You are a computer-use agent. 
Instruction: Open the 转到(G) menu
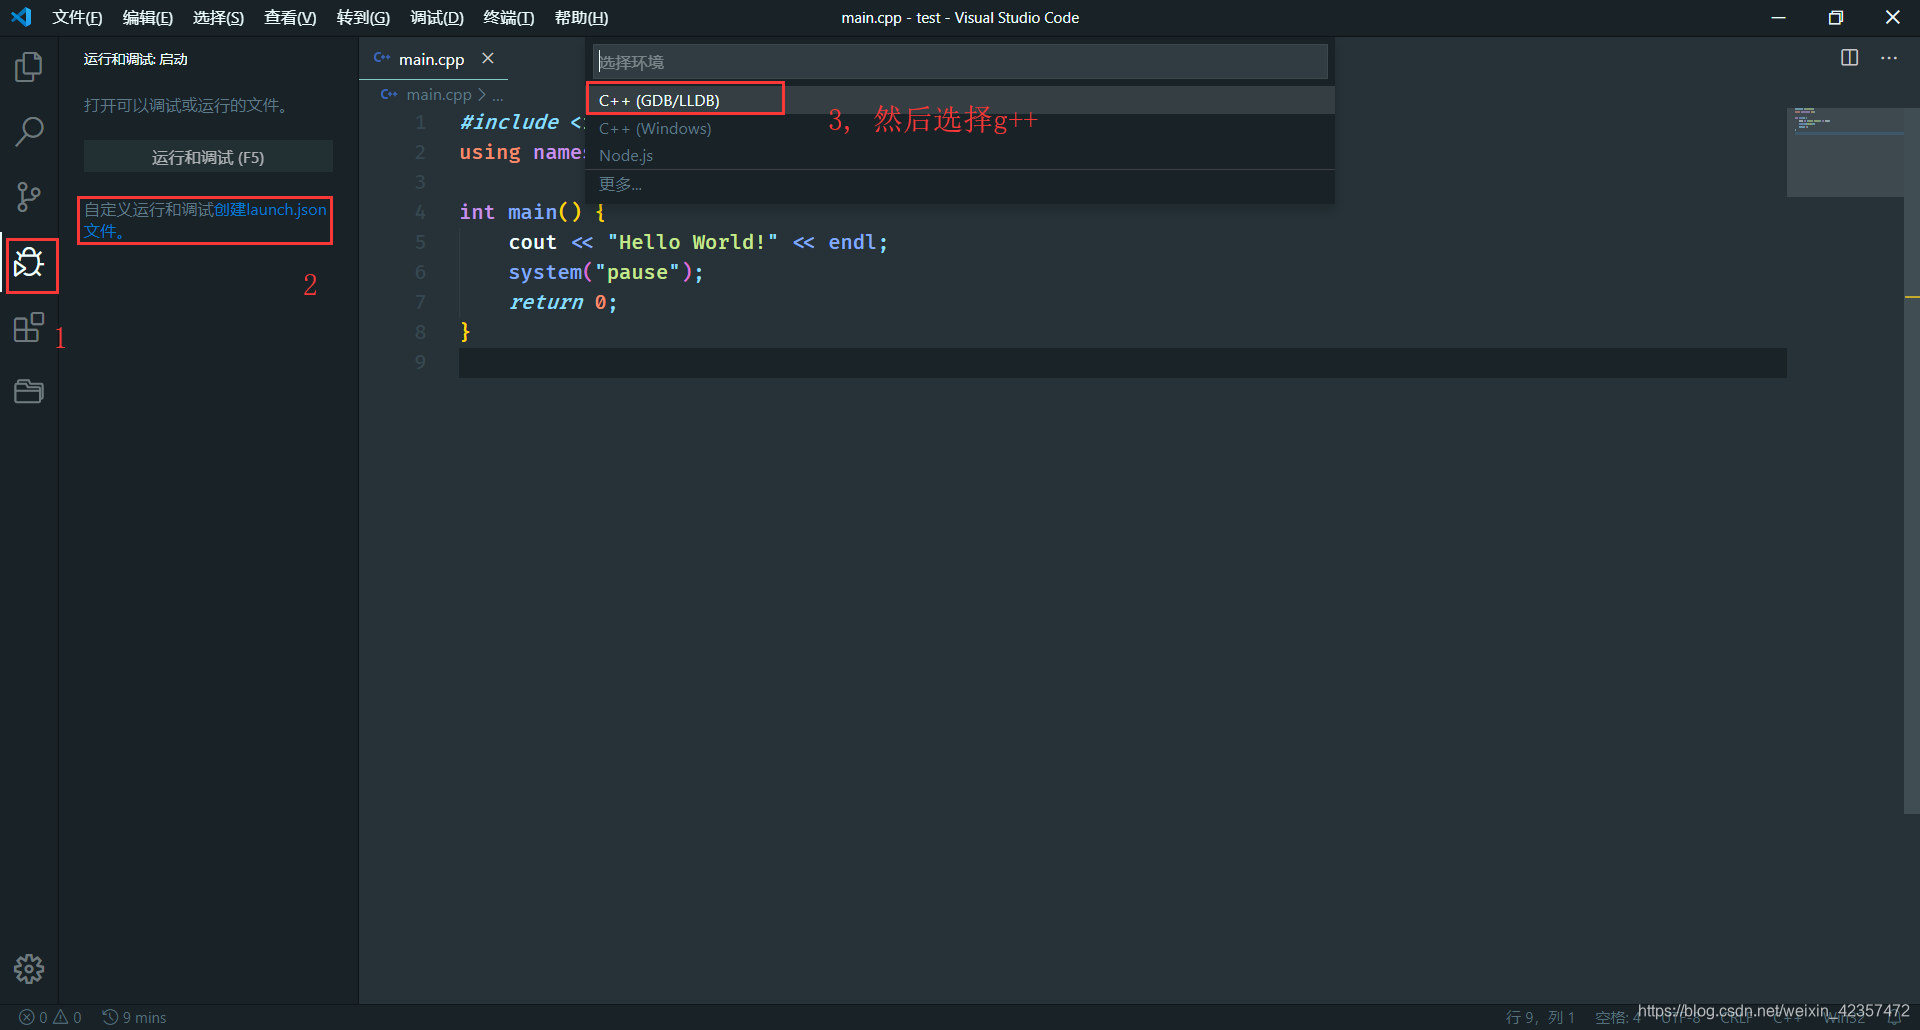363,18
